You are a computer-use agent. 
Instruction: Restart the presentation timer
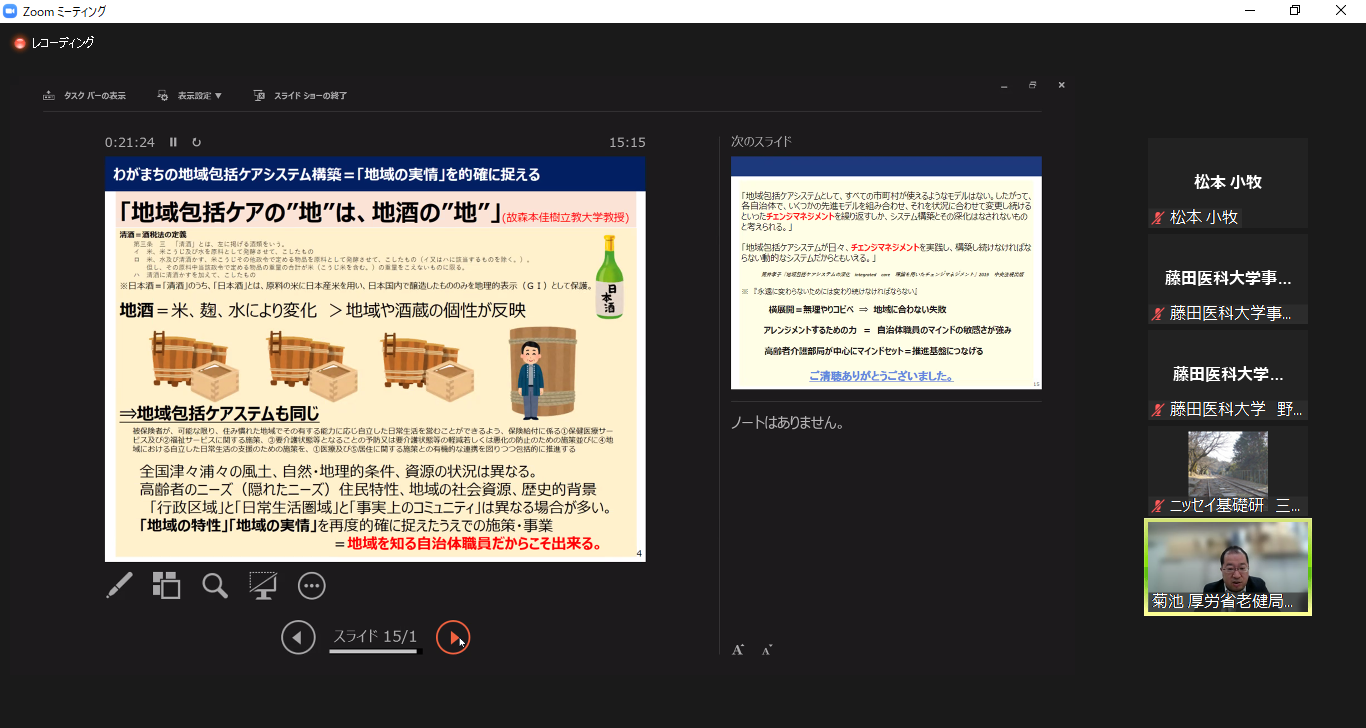click(x=197, y=142)
